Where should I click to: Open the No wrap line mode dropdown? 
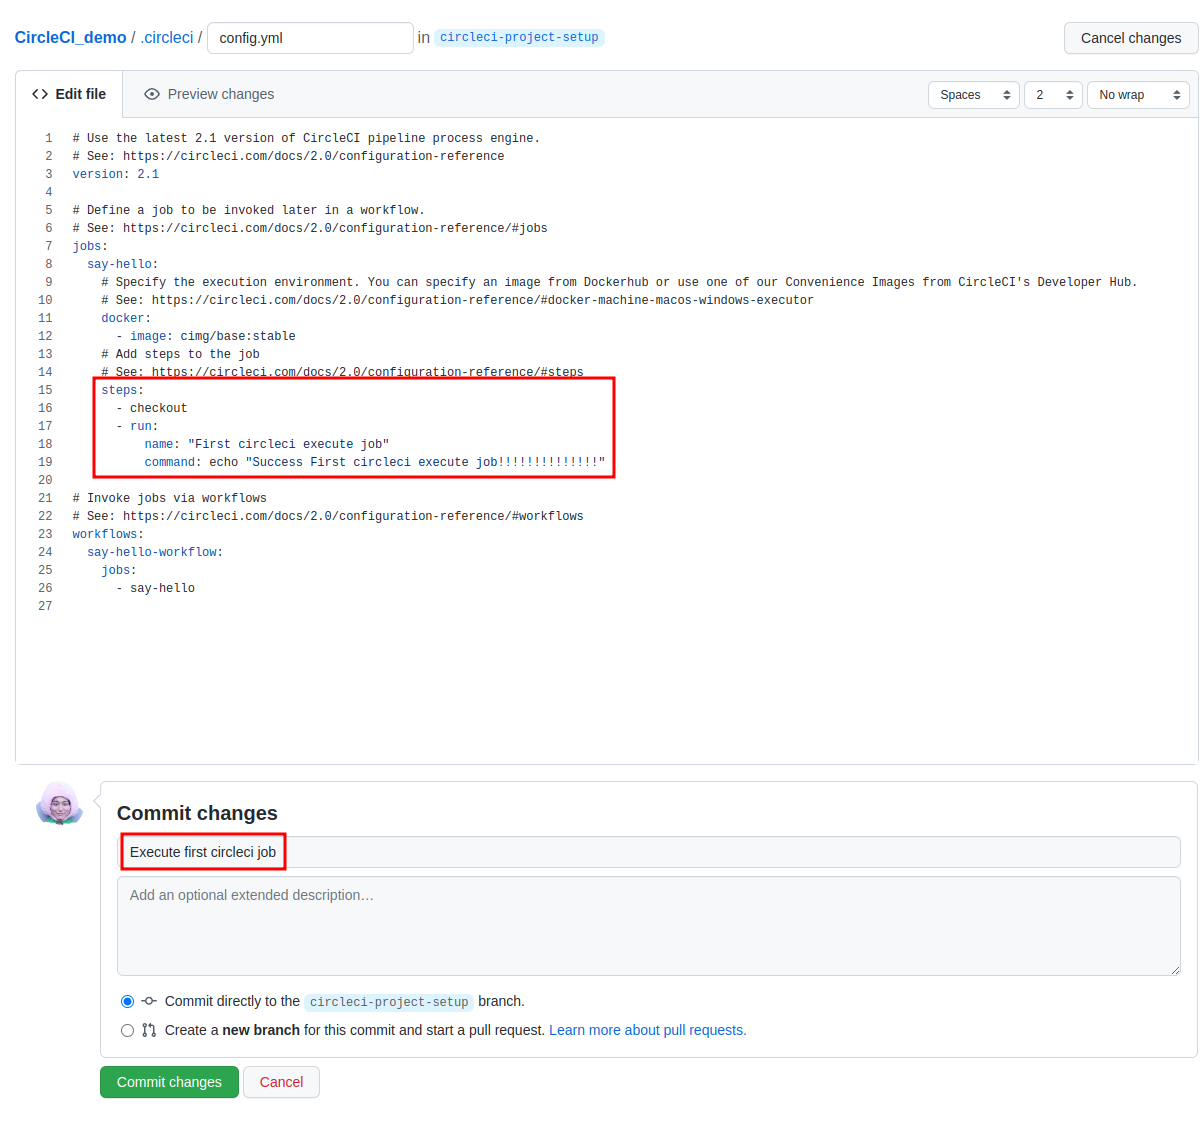[1138, 95]
